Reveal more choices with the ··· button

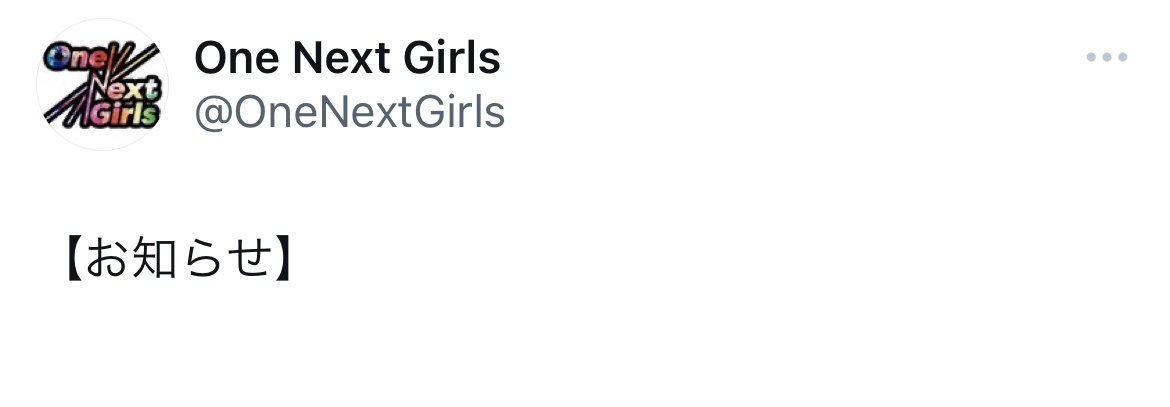(1107, 58)
